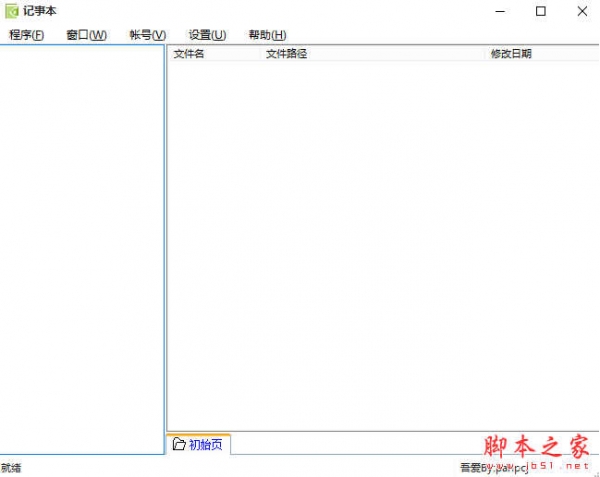Sort list by 文件路径 column header

pos(374,54)
